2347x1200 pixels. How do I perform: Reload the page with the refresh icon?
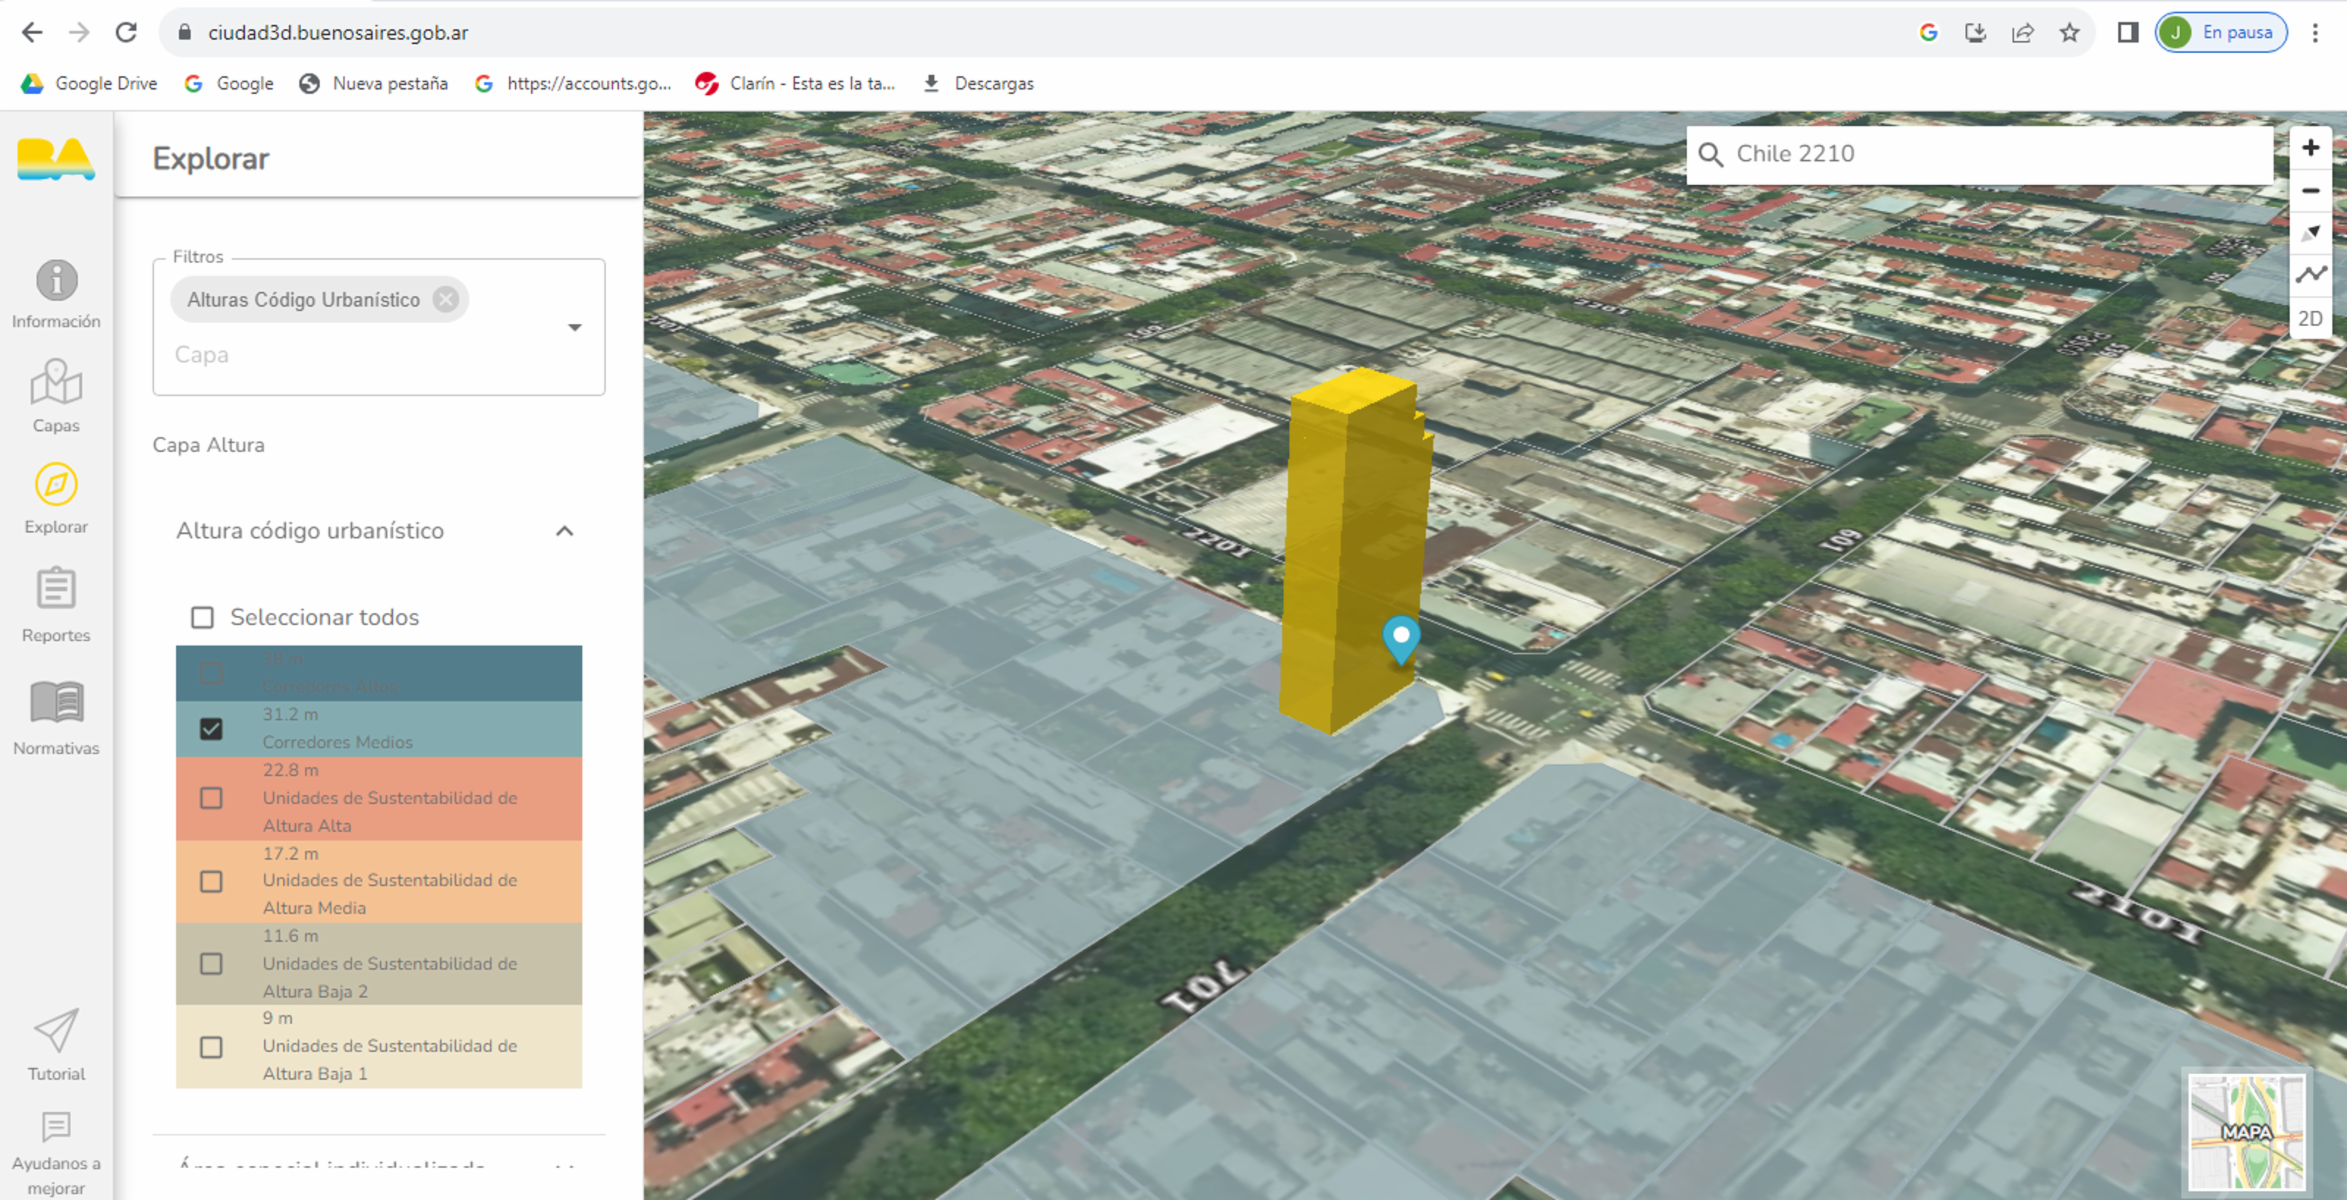tap(126, 32)
